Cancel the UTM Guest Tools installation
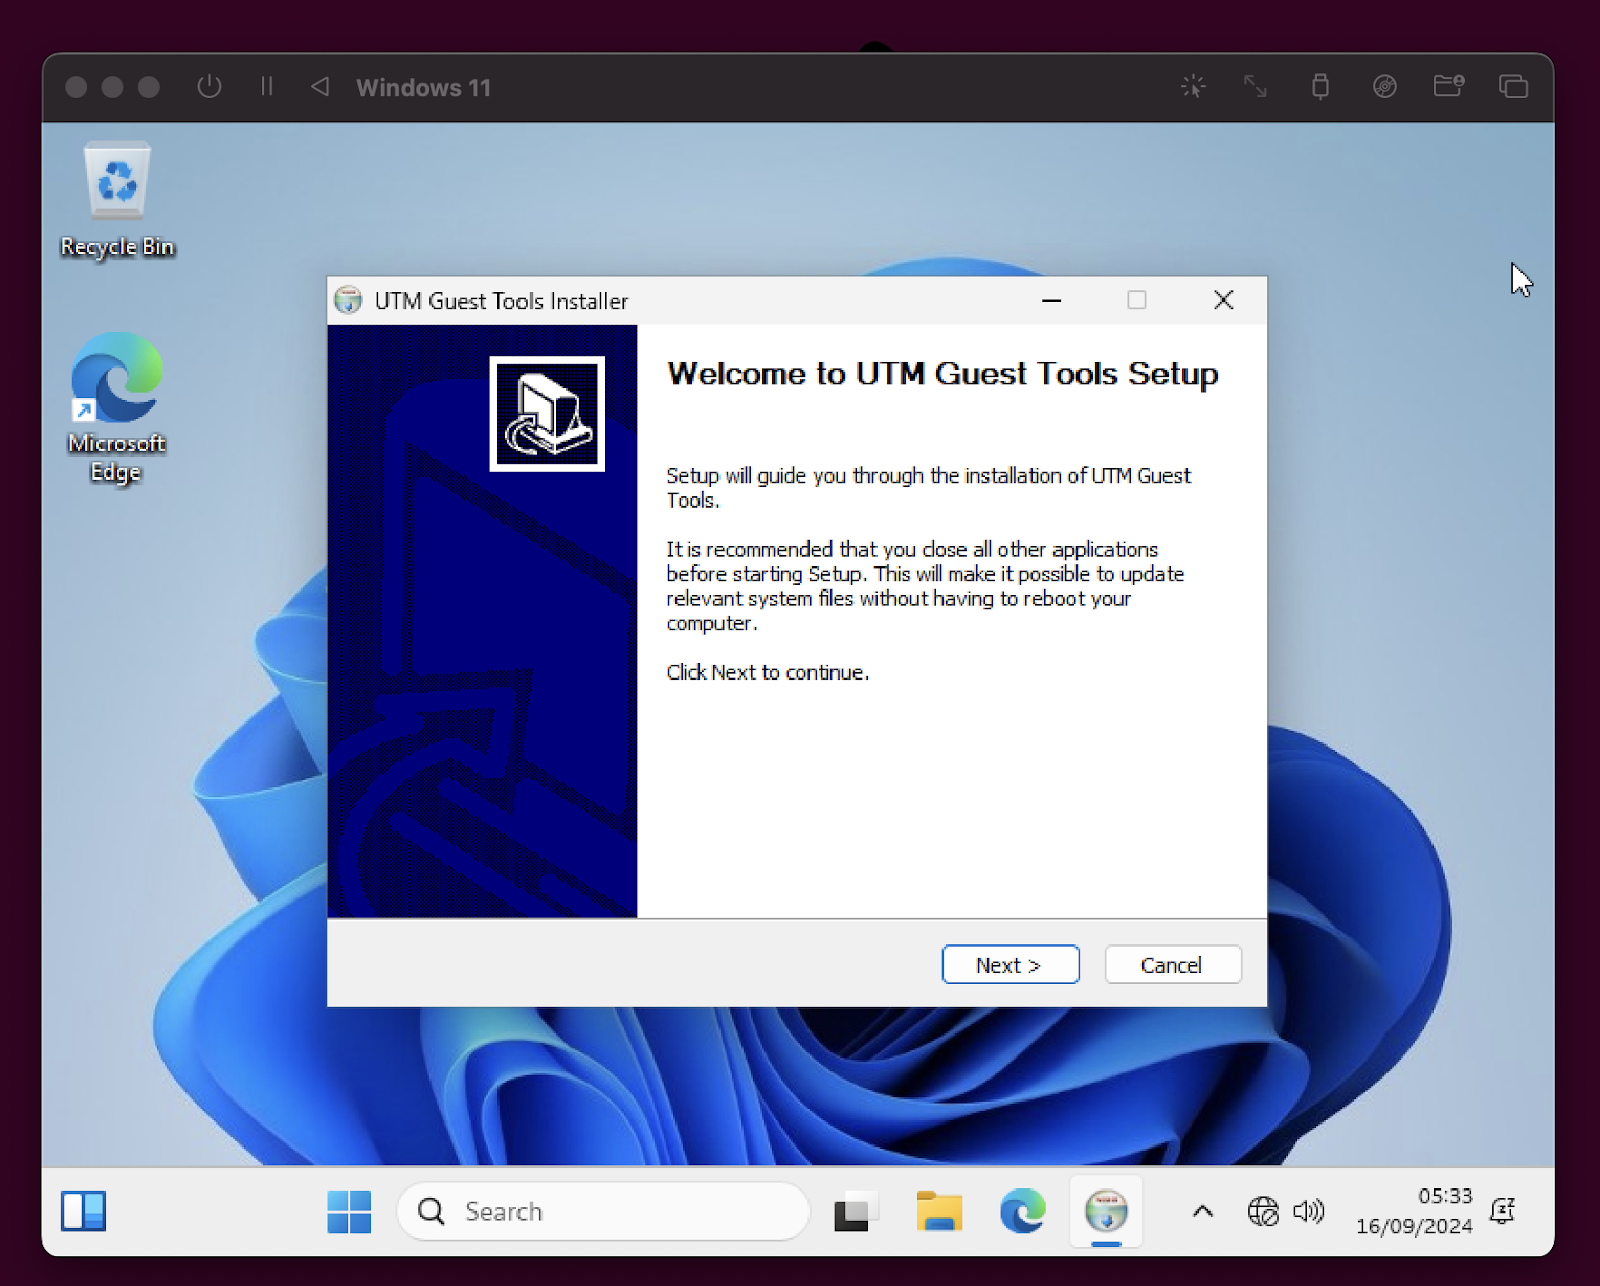1600x1286 pixels. pos(1172,965)
